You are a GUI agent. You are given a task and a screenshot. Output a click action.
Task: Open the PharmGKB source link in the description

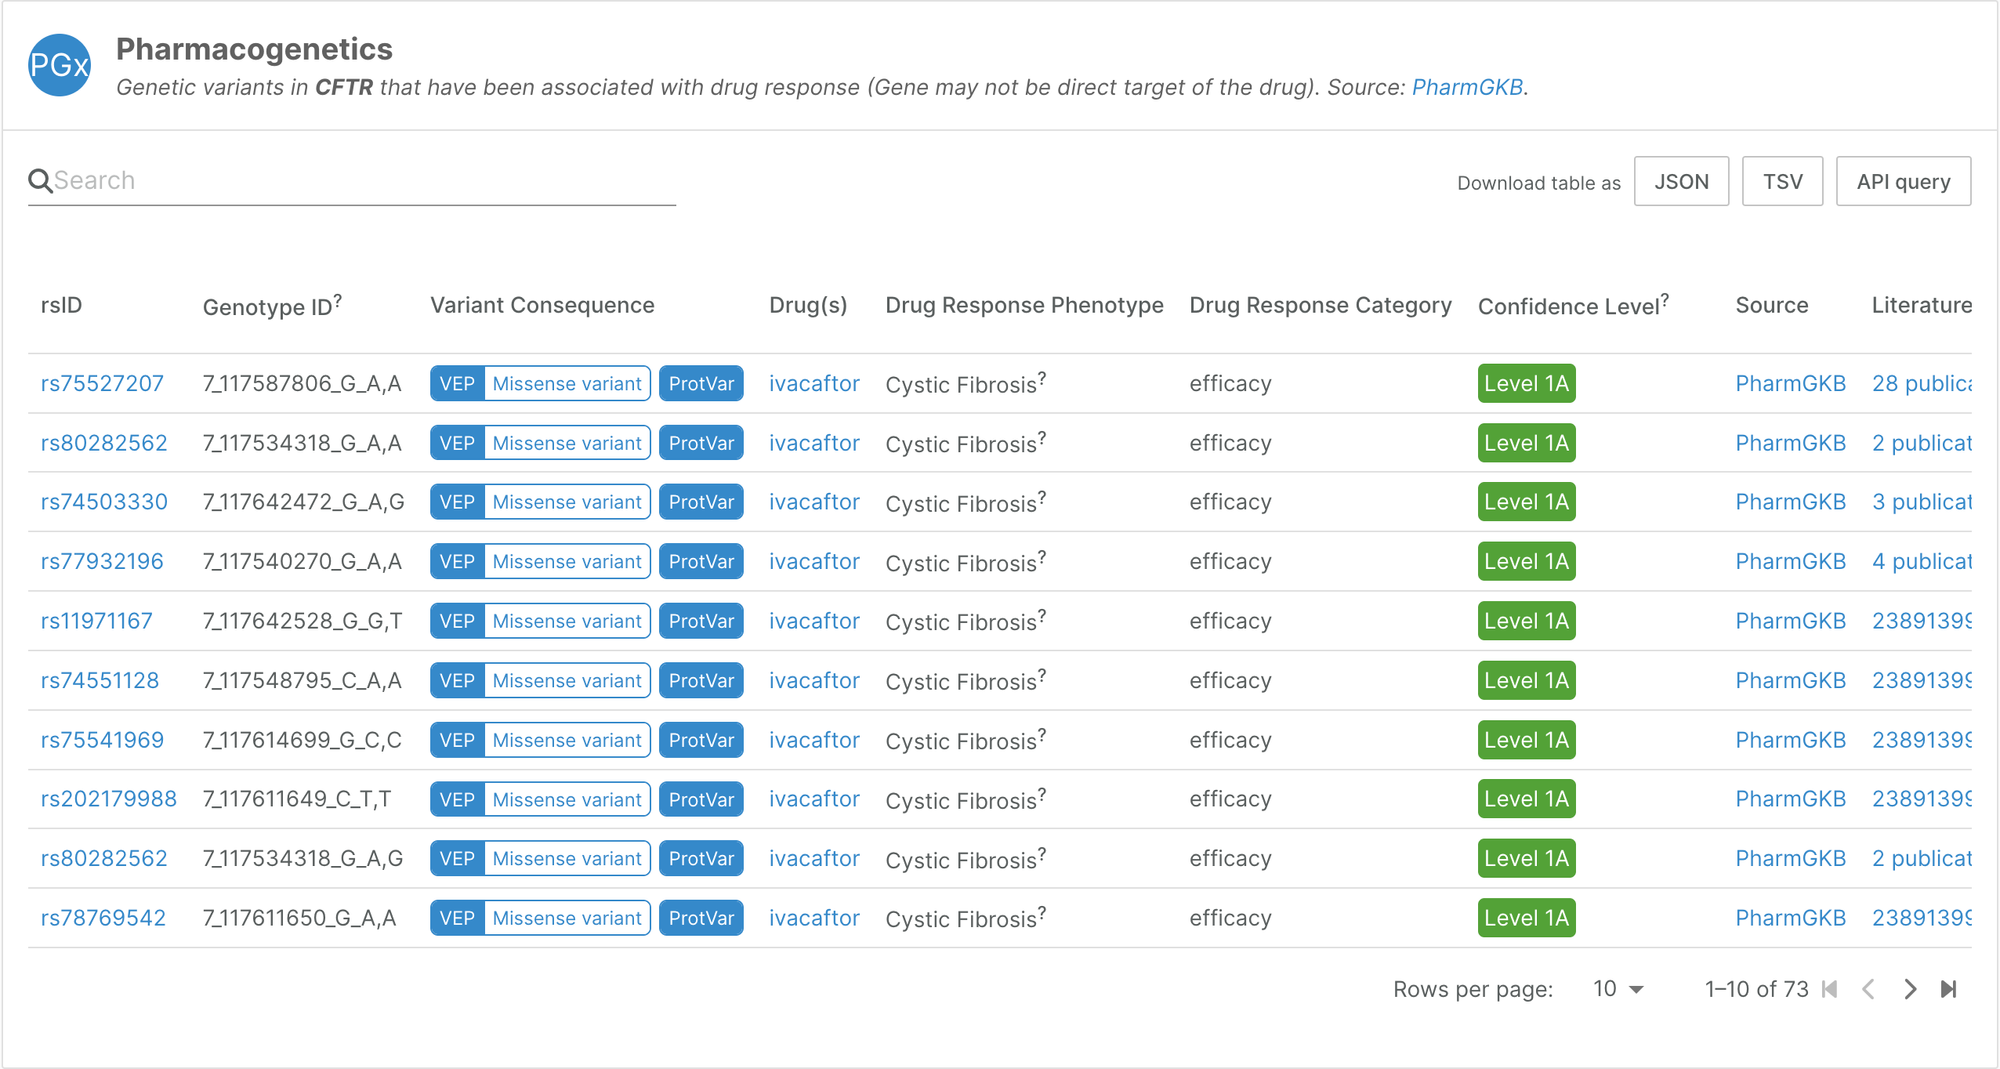coord(1467,87)
